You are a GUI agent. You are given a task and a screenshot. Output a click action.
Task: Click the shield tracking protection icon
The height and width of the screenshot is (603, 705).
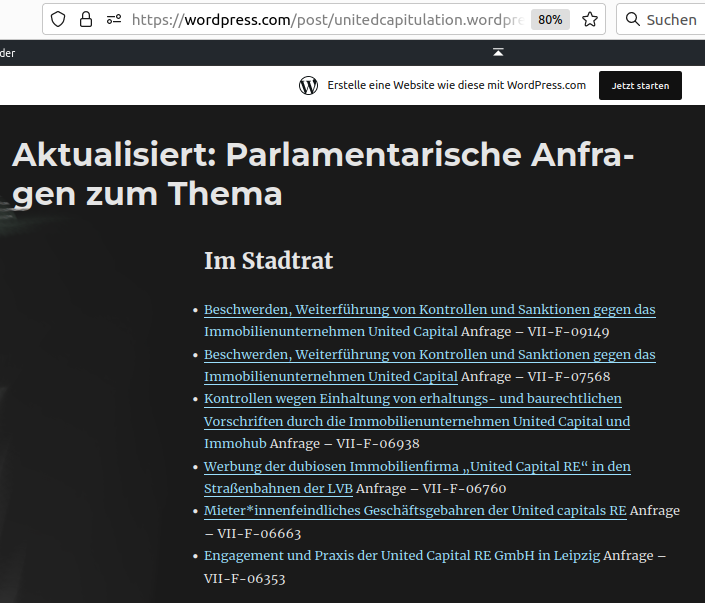[58, 19]
